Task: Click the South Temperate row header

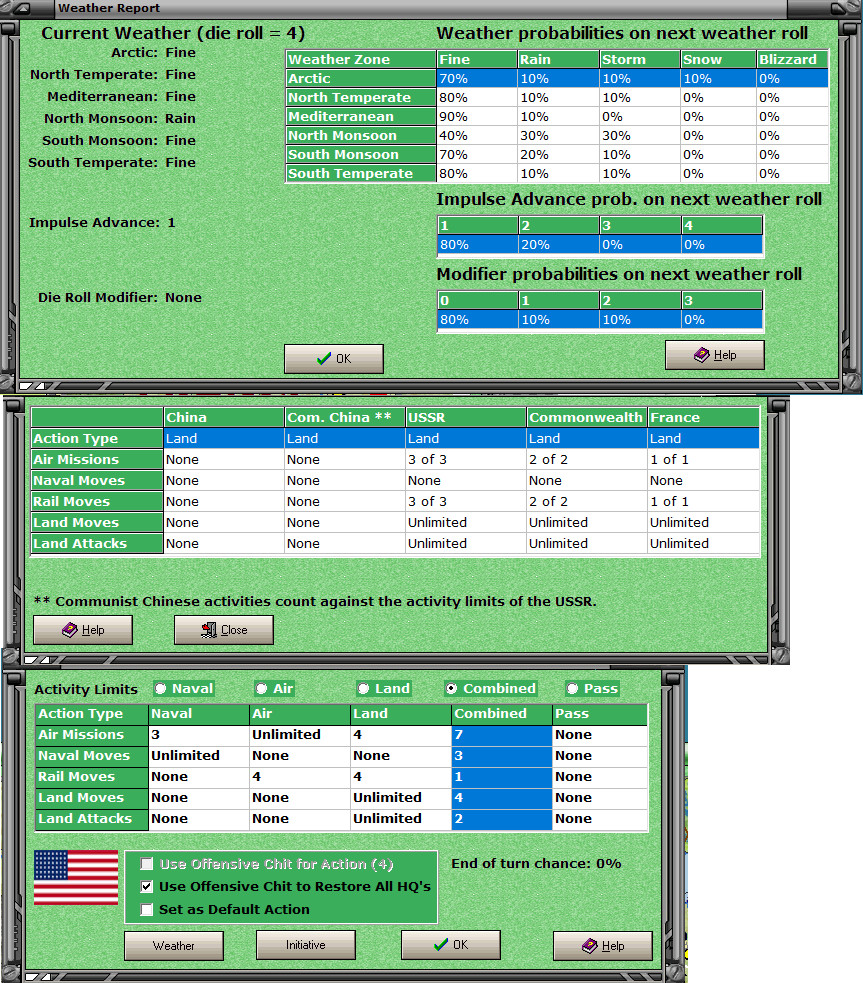Action: click(361, 174)
